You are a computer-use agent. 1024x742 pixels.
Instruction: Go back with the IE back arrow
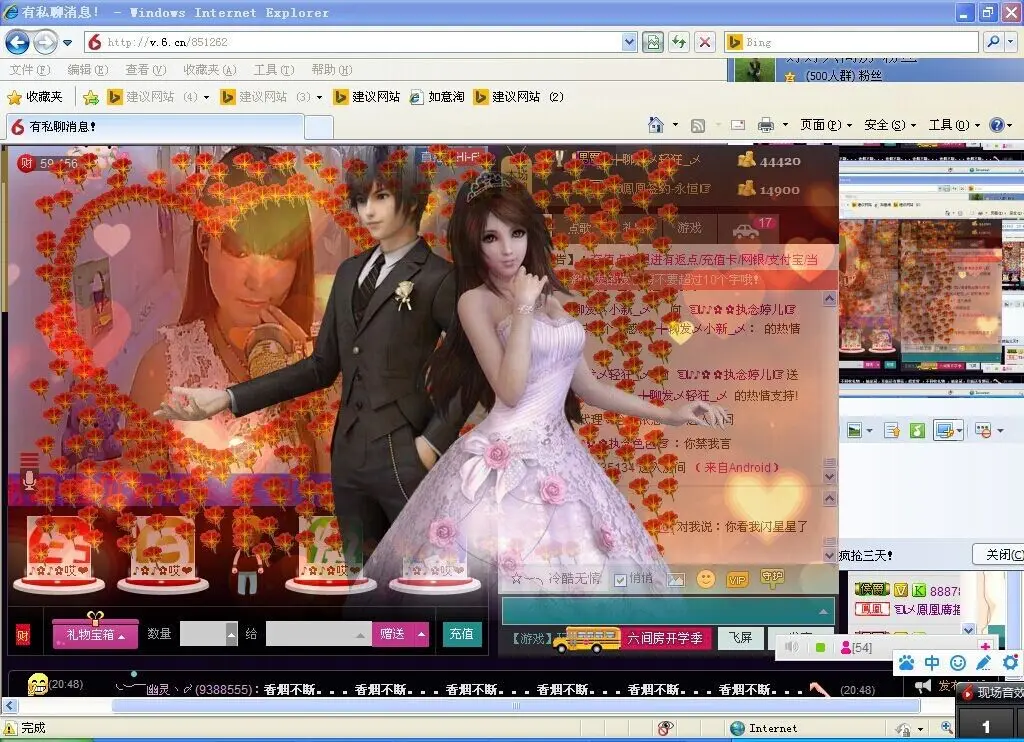pyautogui.click(x=18, y=42)
